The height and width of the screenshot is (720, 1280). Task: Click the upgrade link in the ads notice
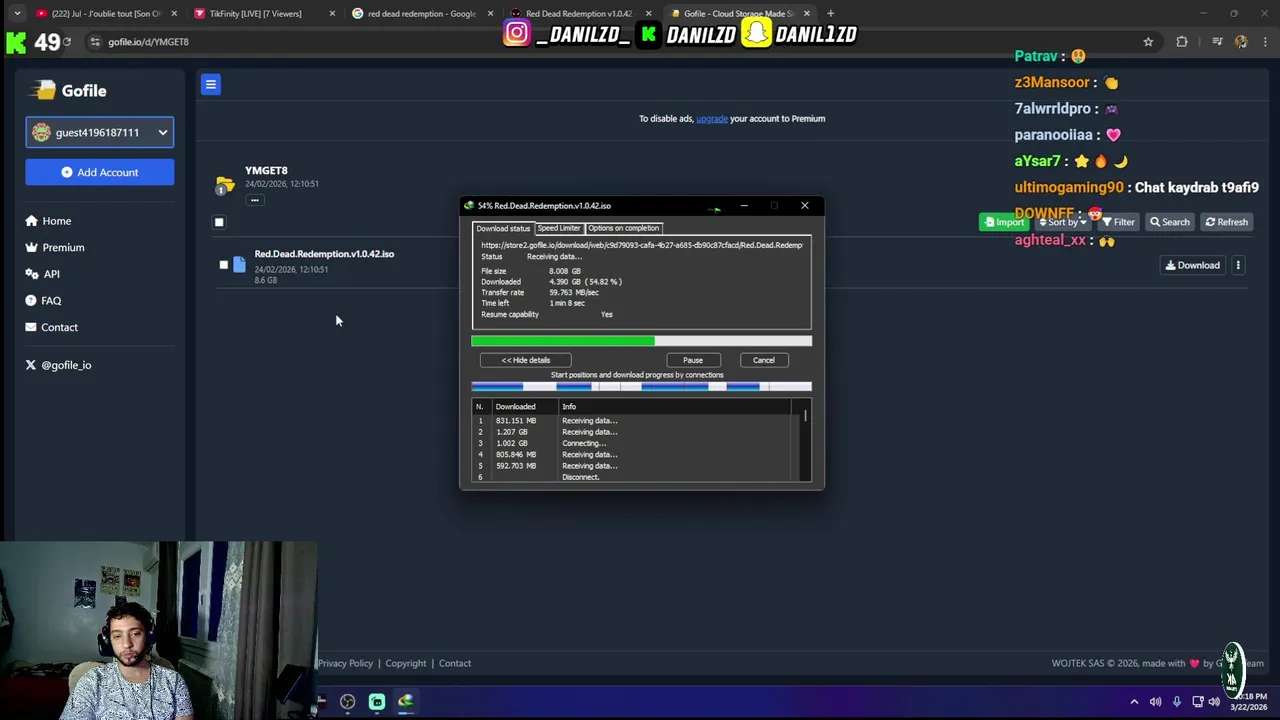[x=712, y=119]
